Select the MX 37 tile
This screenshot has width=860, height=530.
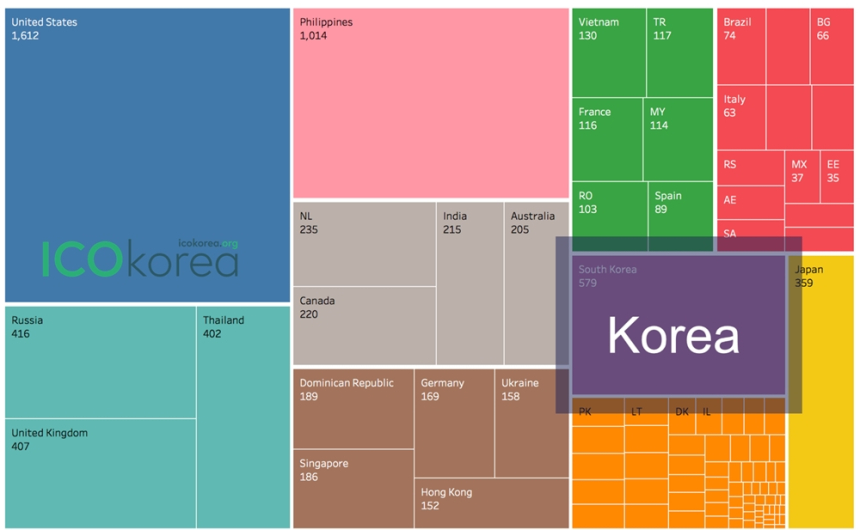pos(802,177)
